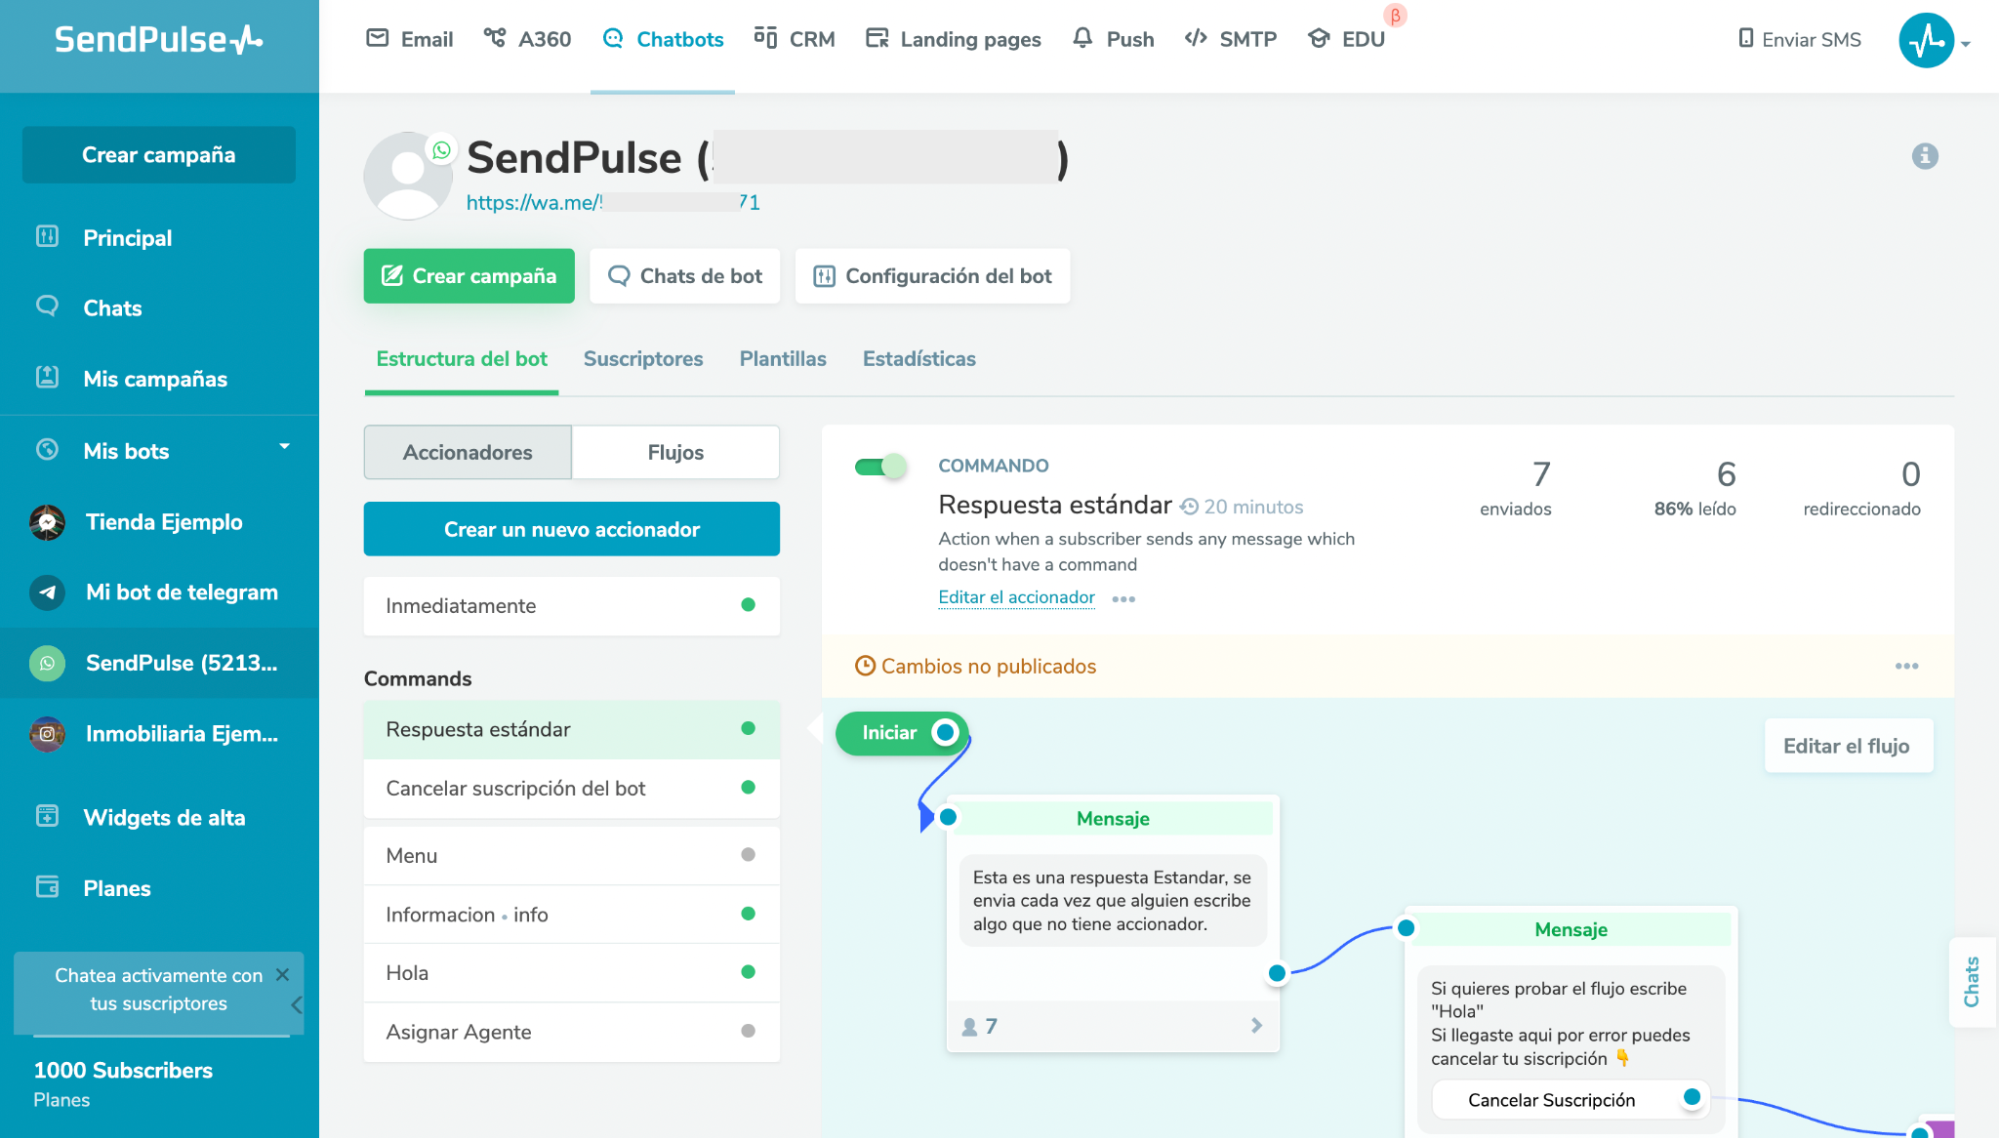
Task: Select the SendPulse WhatsApp bot icon
Action: [x=47, y=663]
